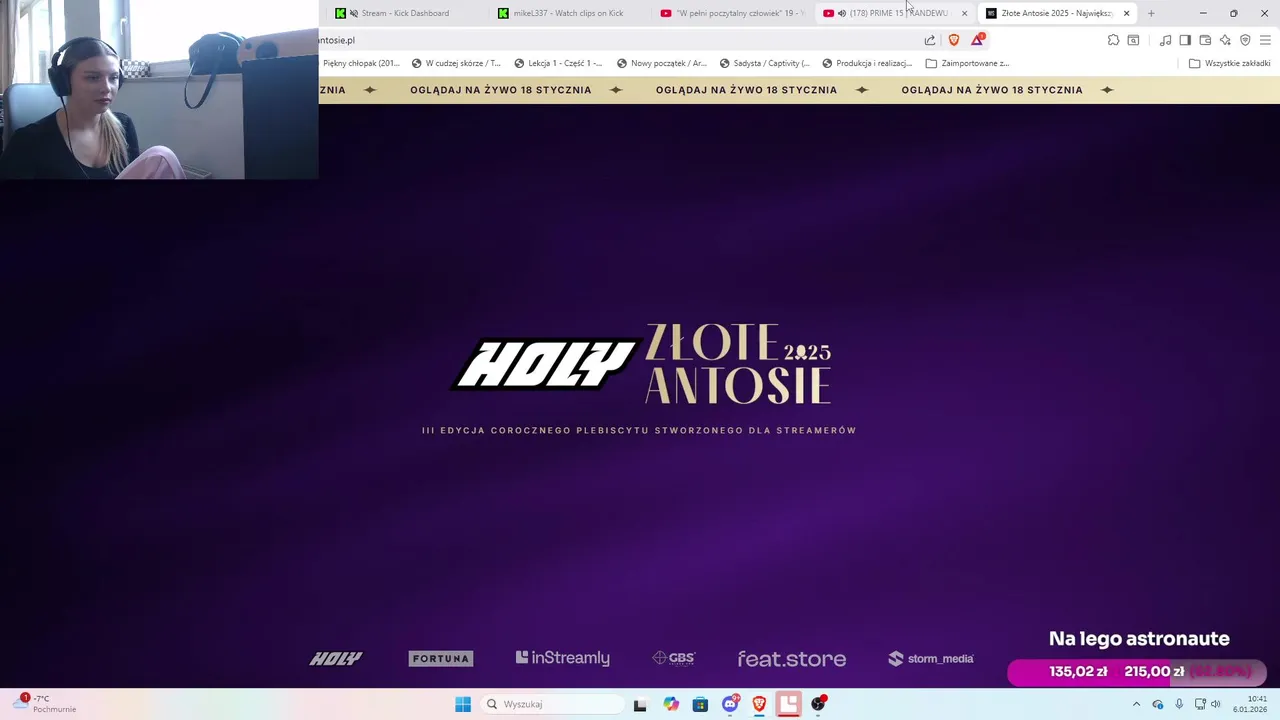Click the GBS sponsor logo
The width and height of the screenshot is (1280, 720).
coord(673,658)
